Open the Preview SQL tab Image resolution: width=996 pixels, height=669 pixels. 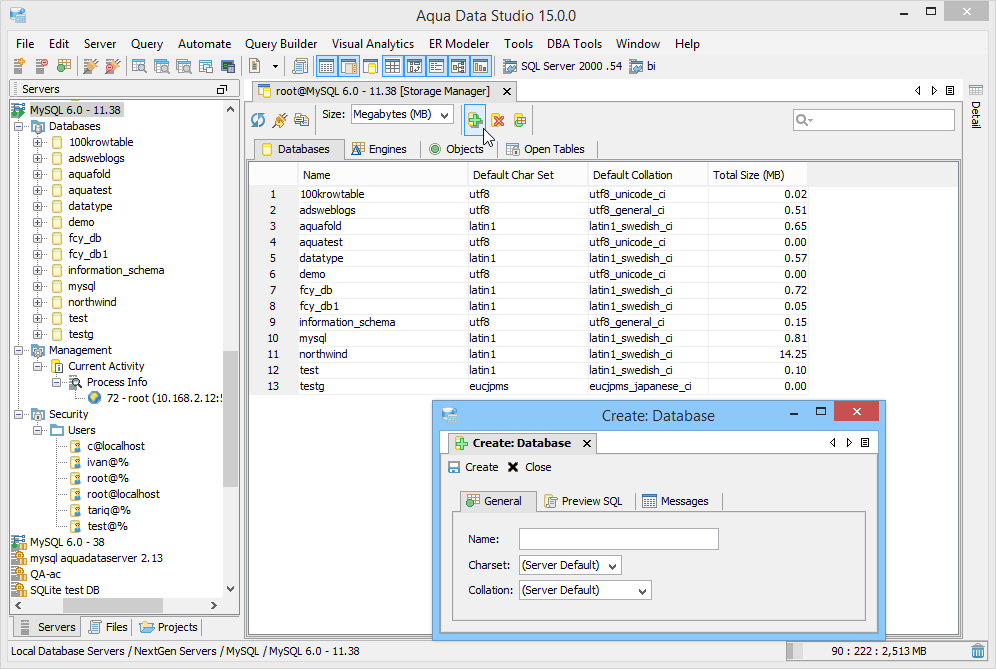coord(584,501)
